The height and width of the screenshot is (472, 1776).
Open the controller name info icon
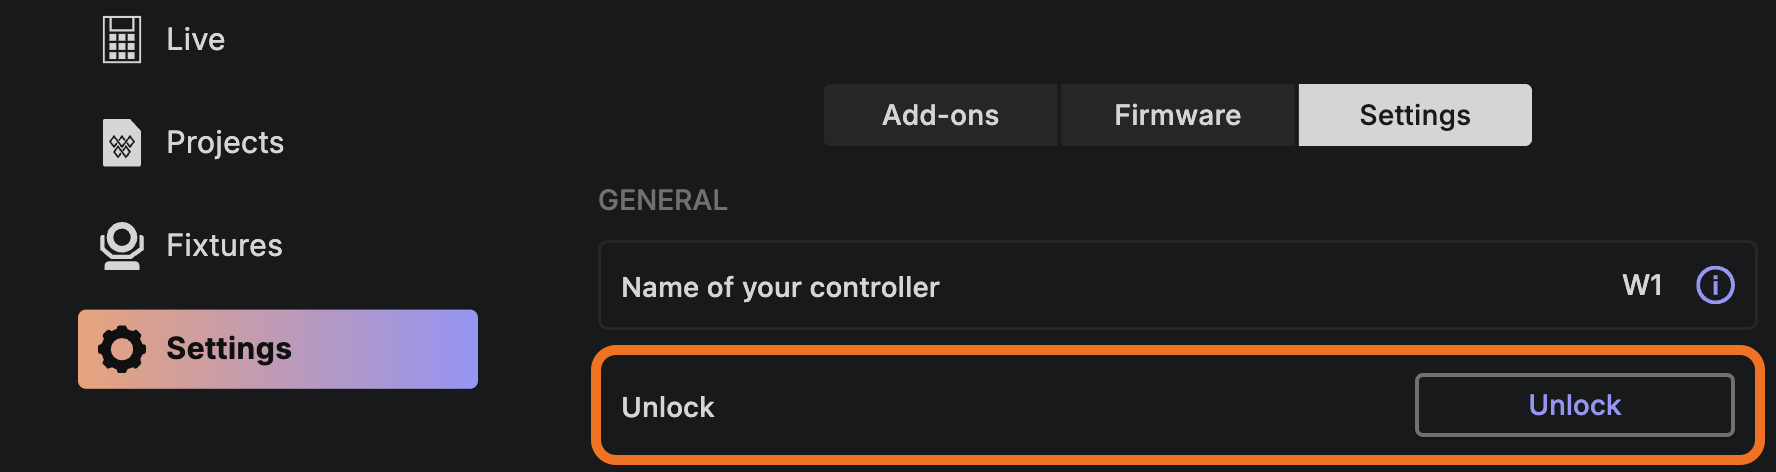tap(1715, 286)
